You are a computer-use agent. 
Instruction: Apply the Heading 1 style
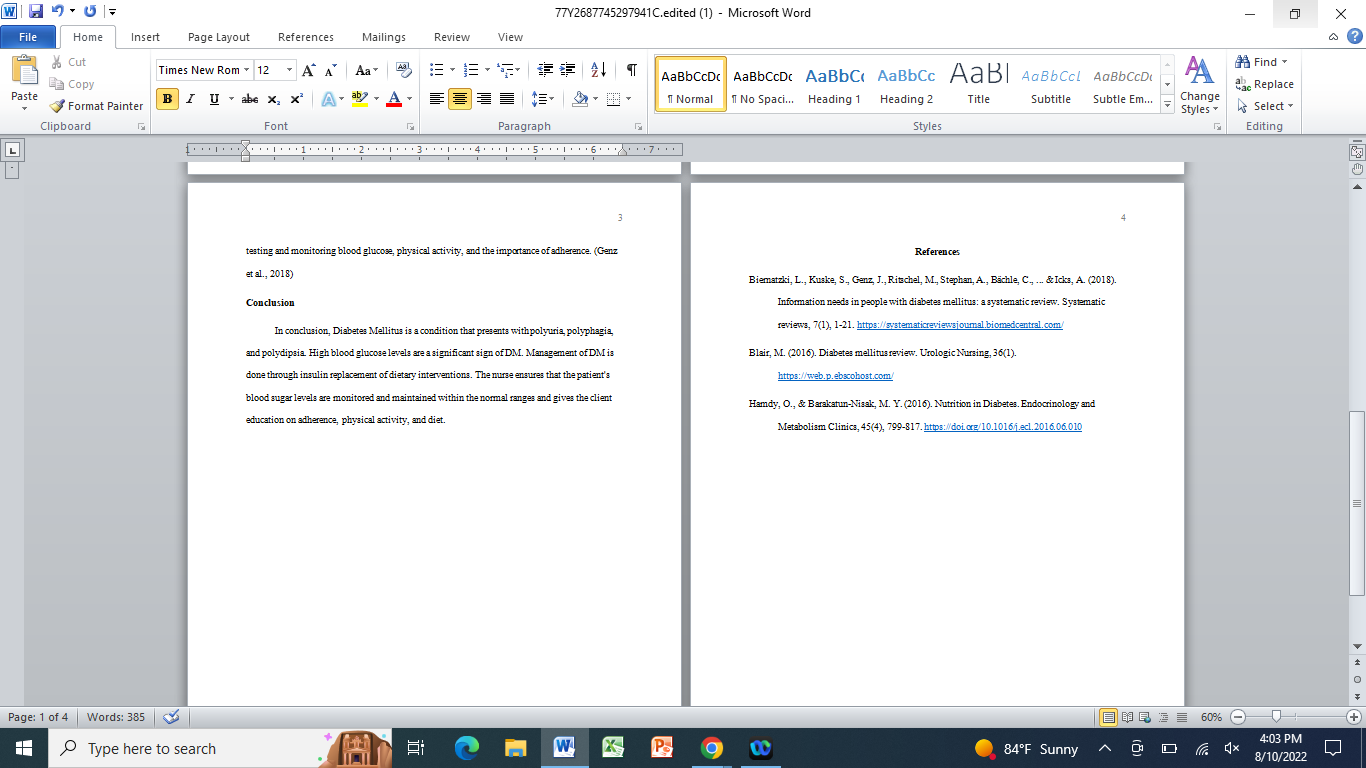(x=835, y=83)
